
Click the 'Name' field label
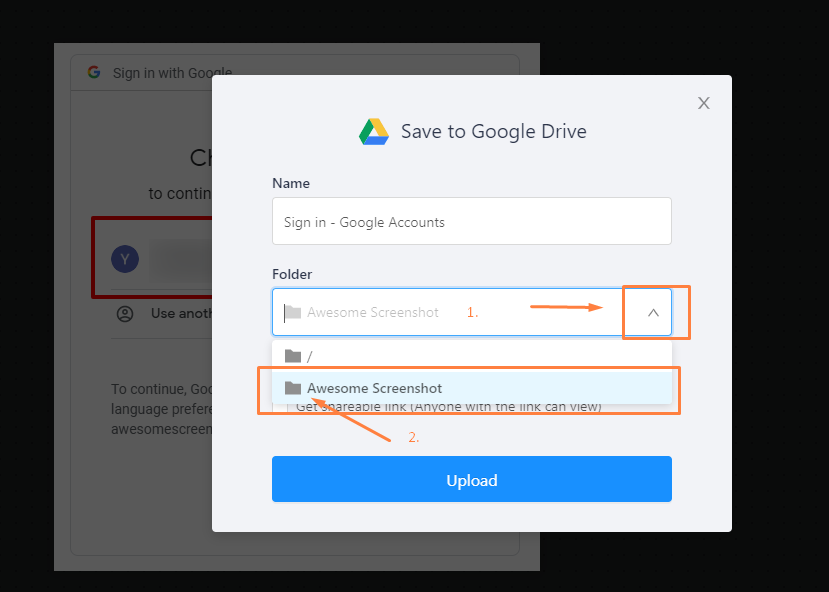[x=291, y=183]
